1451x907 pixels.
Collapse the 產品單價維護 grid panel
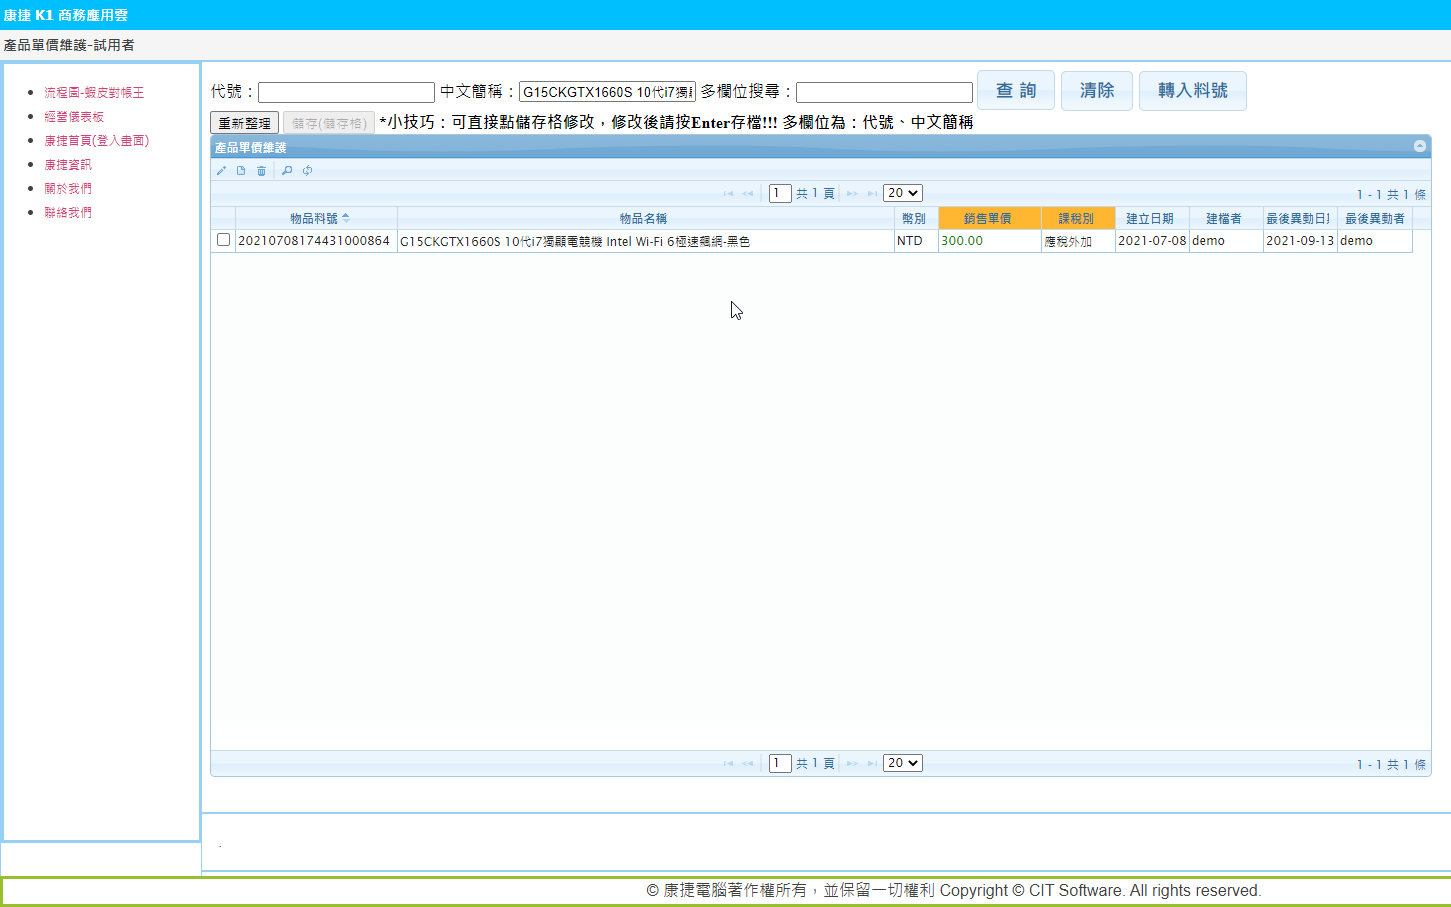point(1419,146)
